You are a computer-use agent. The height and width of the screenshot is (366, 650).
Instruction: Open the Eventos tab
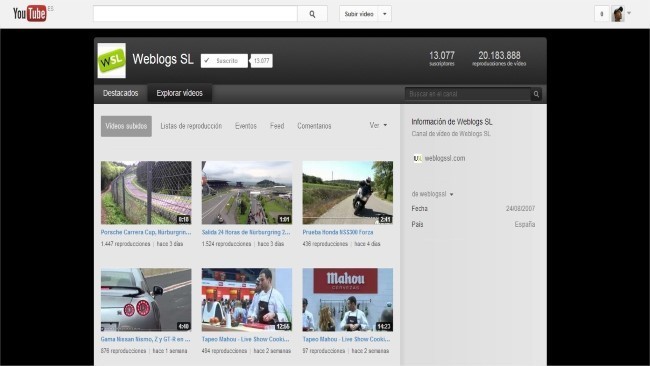point(246,126)
